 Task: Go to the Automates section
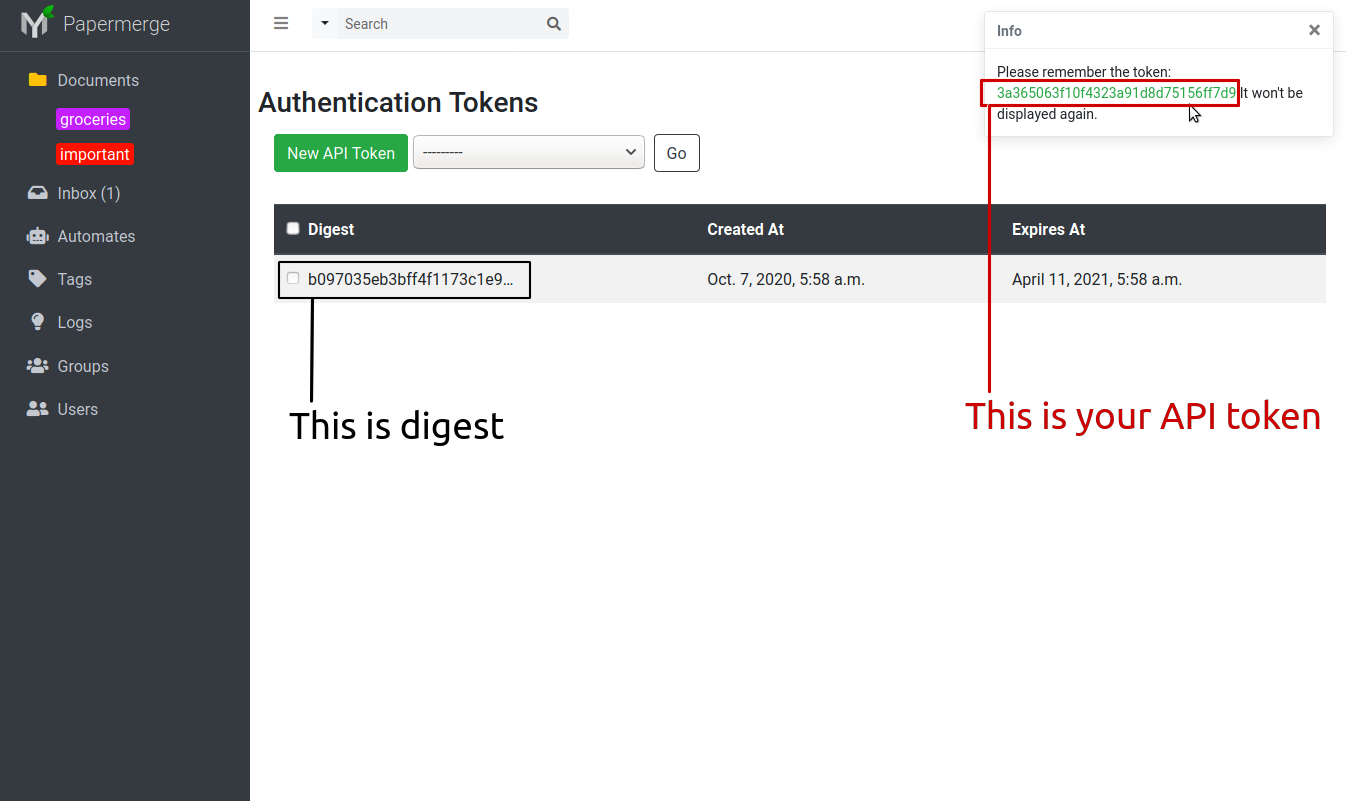coord(96,236)
